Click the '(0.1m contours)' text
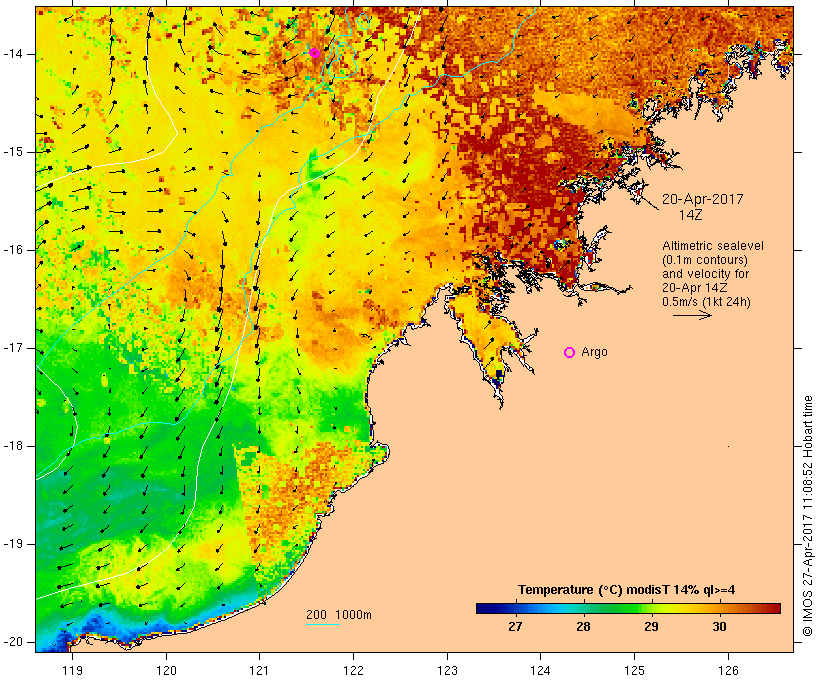The image size is (820, 680). pos(705,260)
